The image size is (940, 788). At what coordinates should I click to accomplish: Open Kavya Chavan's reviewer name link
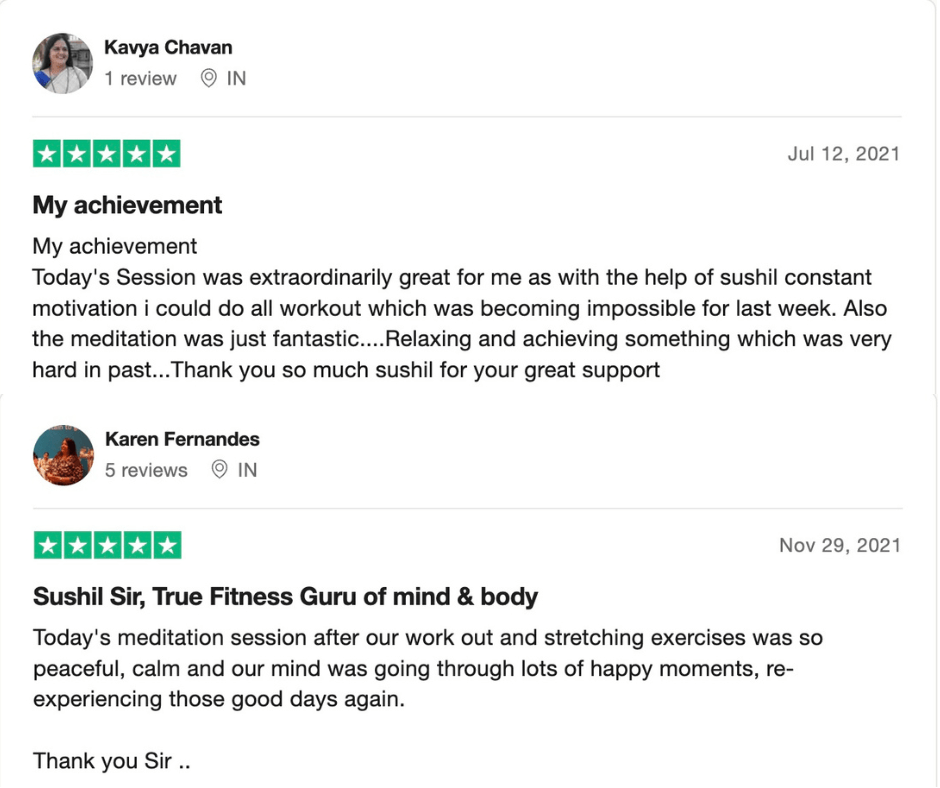(x=168, y=47)
